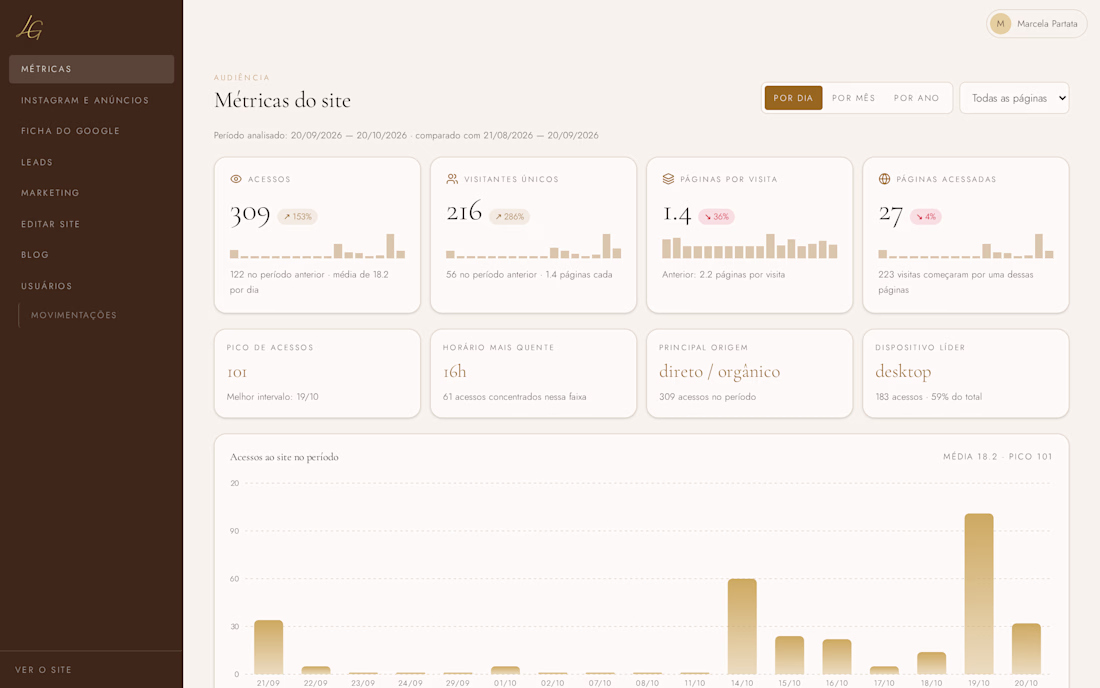Click the Ver o Site link

43,670
